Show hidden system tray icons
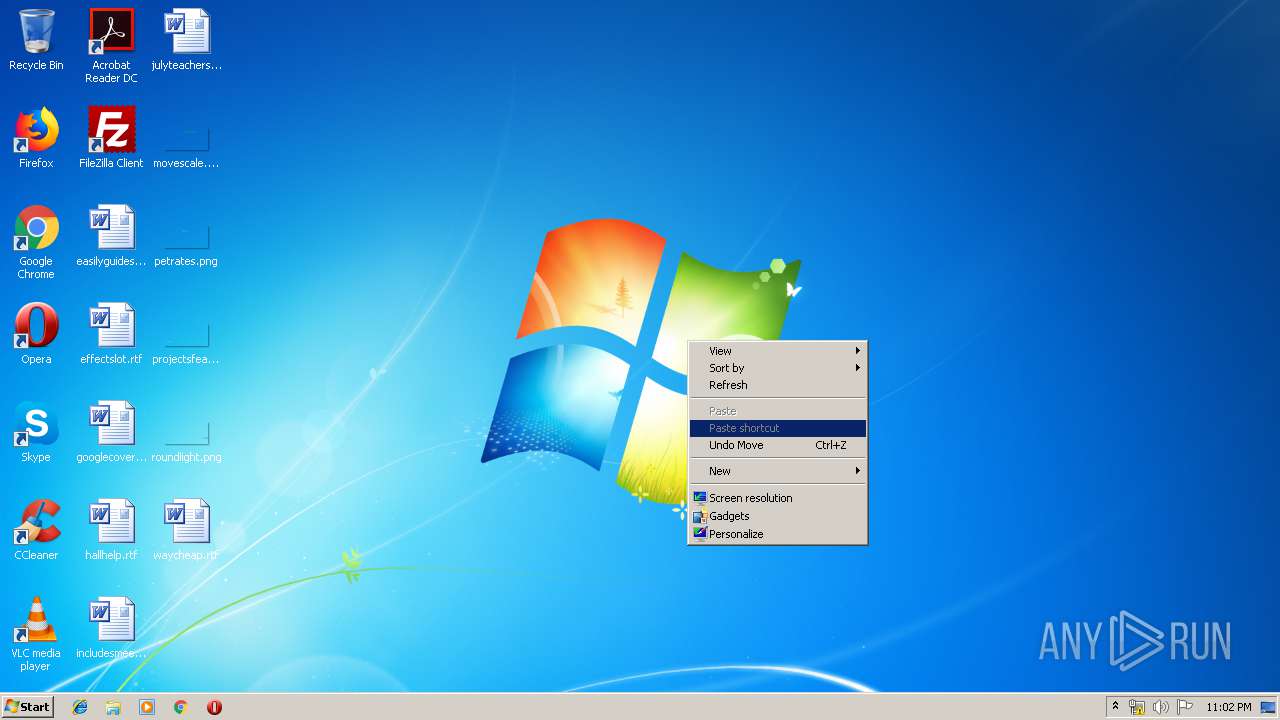1280x720 pixels. pos(1115,707)
